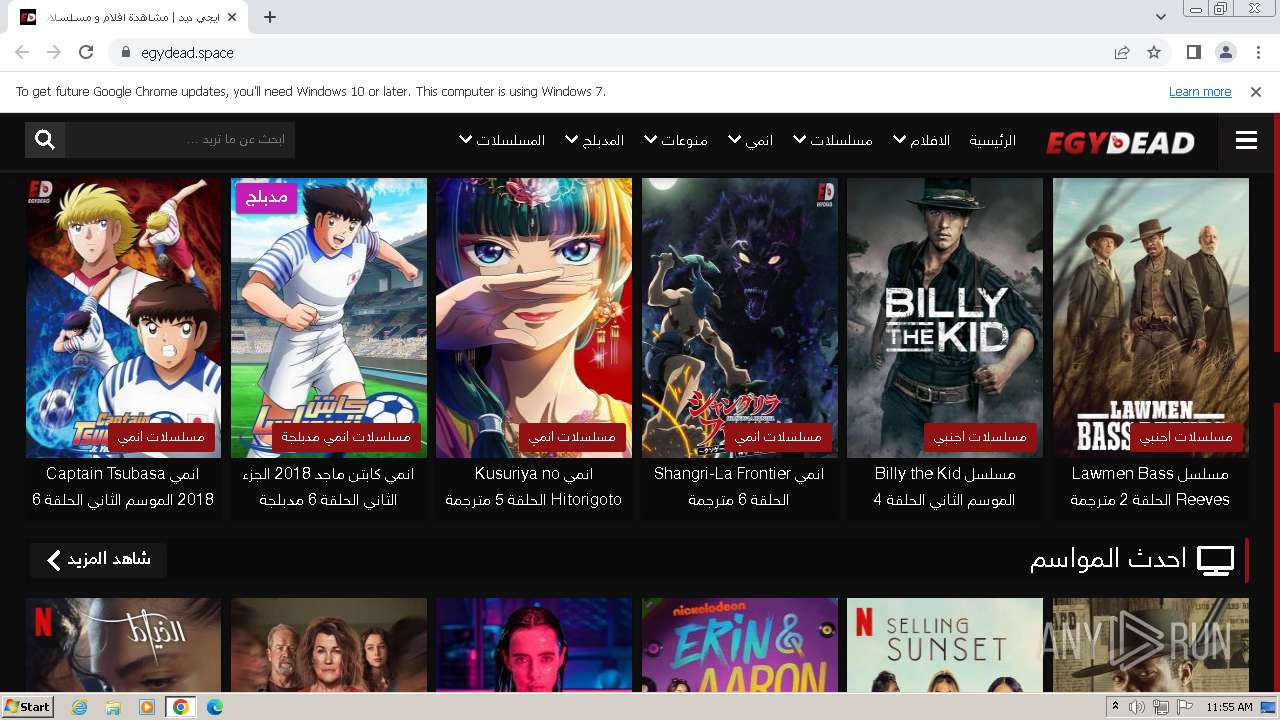The image size is (1280, 720).
Task: Open Action Center flag icon
Action: tap(1185, 707)
